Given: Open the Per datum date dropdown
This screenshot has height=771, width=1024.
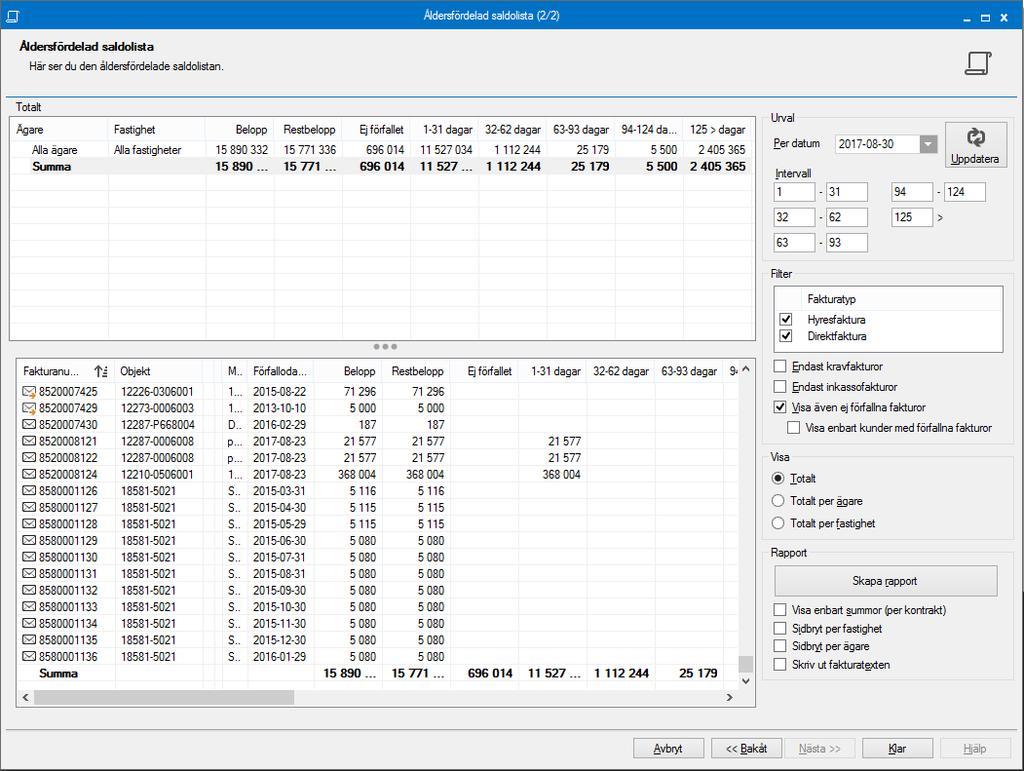Looking at the screenshot, I should 928,144.
